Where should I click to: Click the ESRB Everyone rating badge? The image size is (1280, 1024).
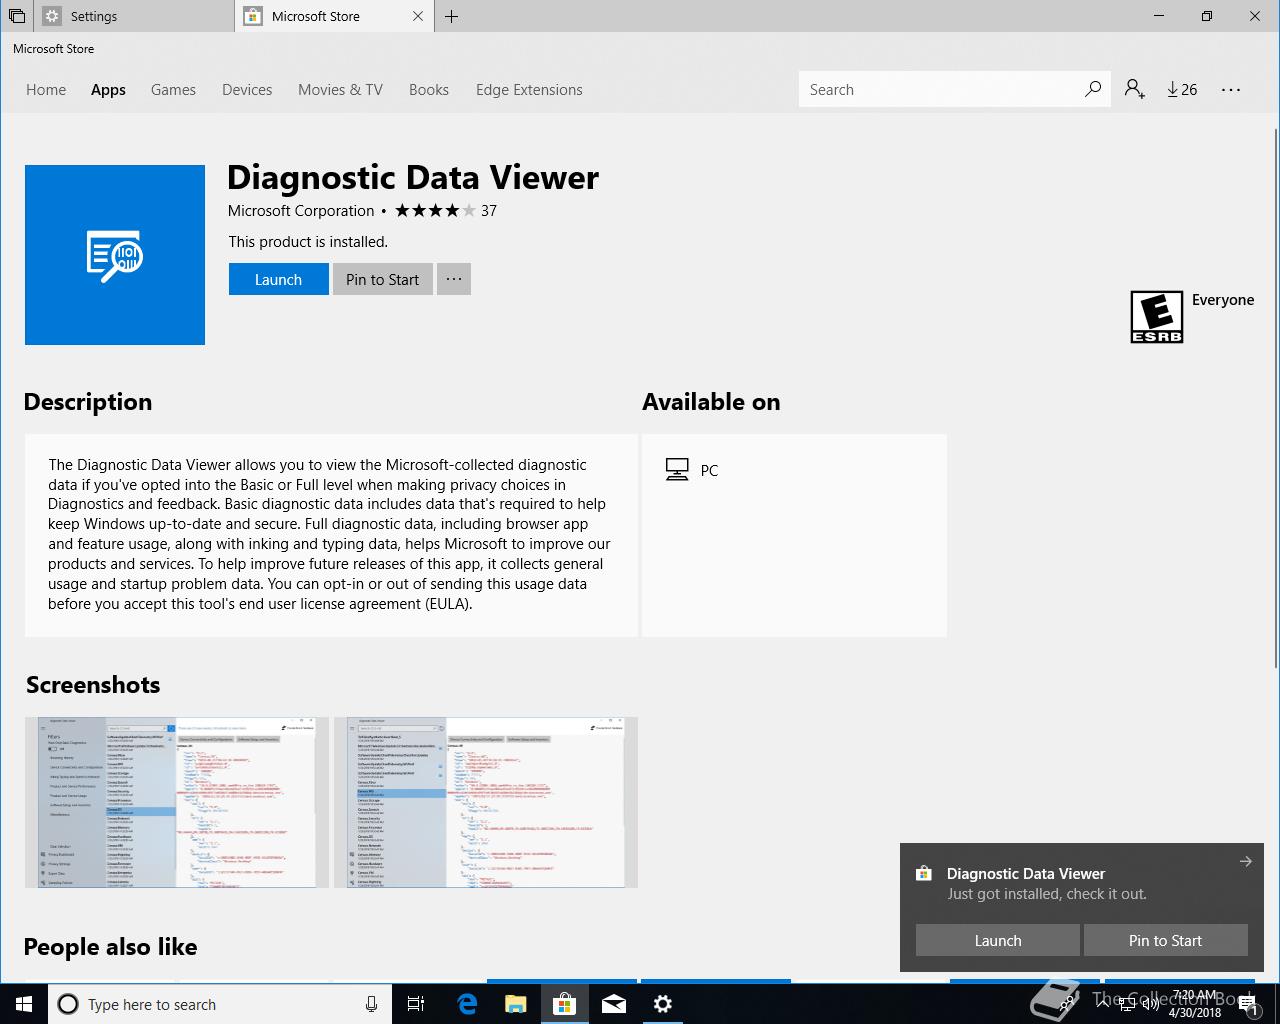(x=1156, y=316)
